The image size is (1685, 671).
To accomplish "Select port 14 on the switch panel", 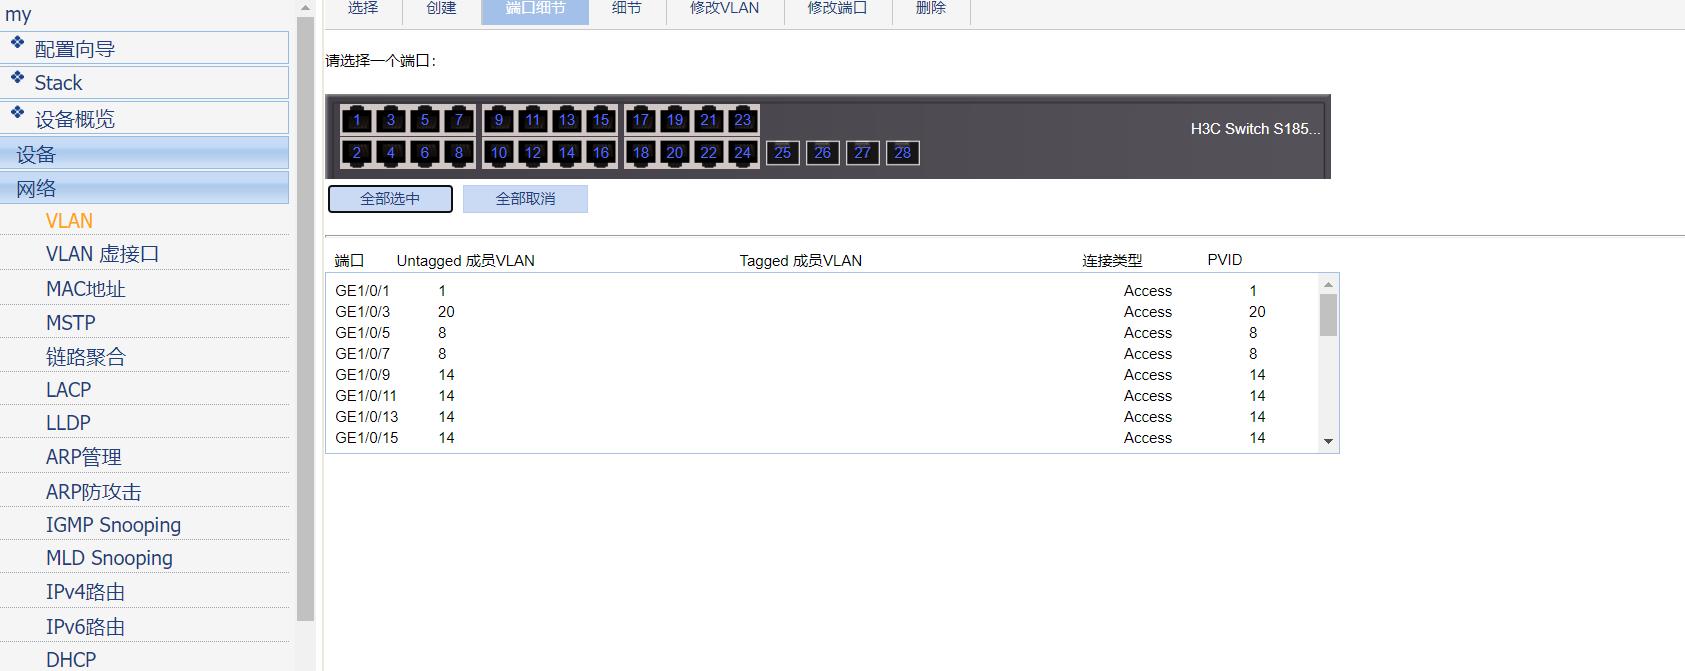I will 567,153.
